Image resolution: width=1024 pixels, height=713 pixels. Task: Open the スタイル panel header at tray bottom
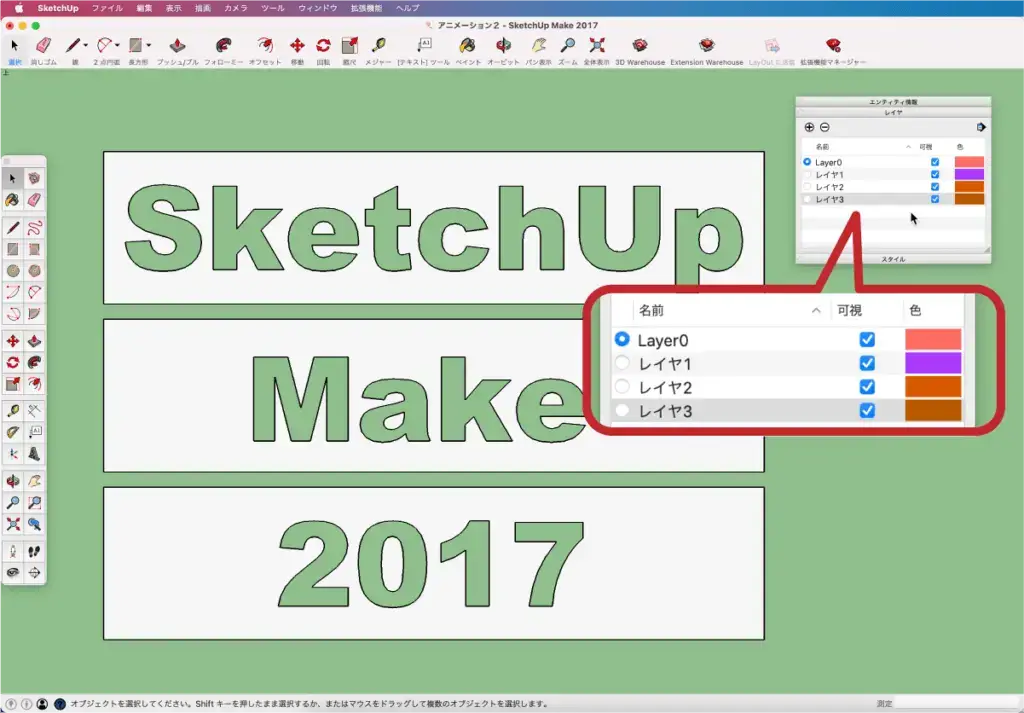[893, 259]
